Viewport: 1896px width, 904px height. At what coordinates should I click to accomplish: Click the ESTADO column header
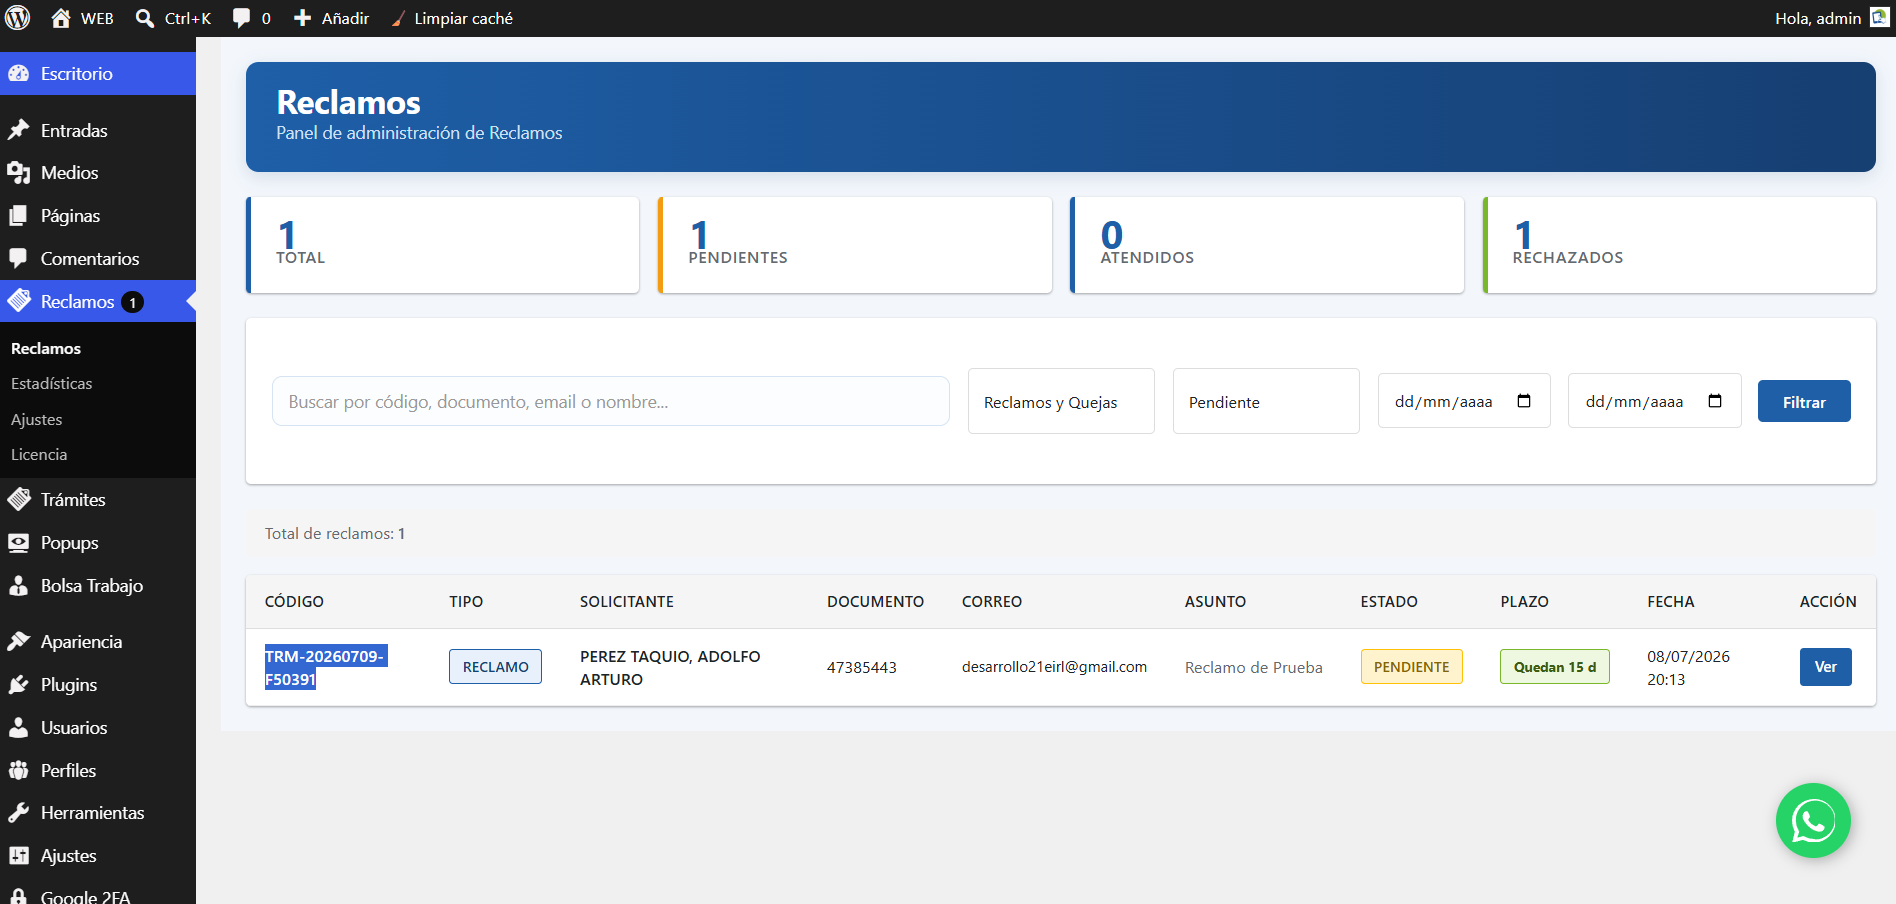[1389, 601]
